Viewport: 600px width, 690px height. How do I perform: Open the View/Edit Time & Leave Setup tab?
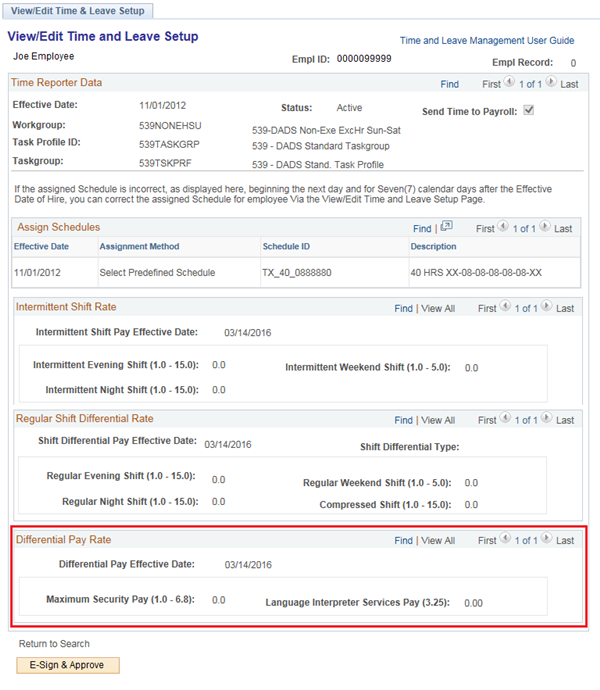[x=79, y=11]
